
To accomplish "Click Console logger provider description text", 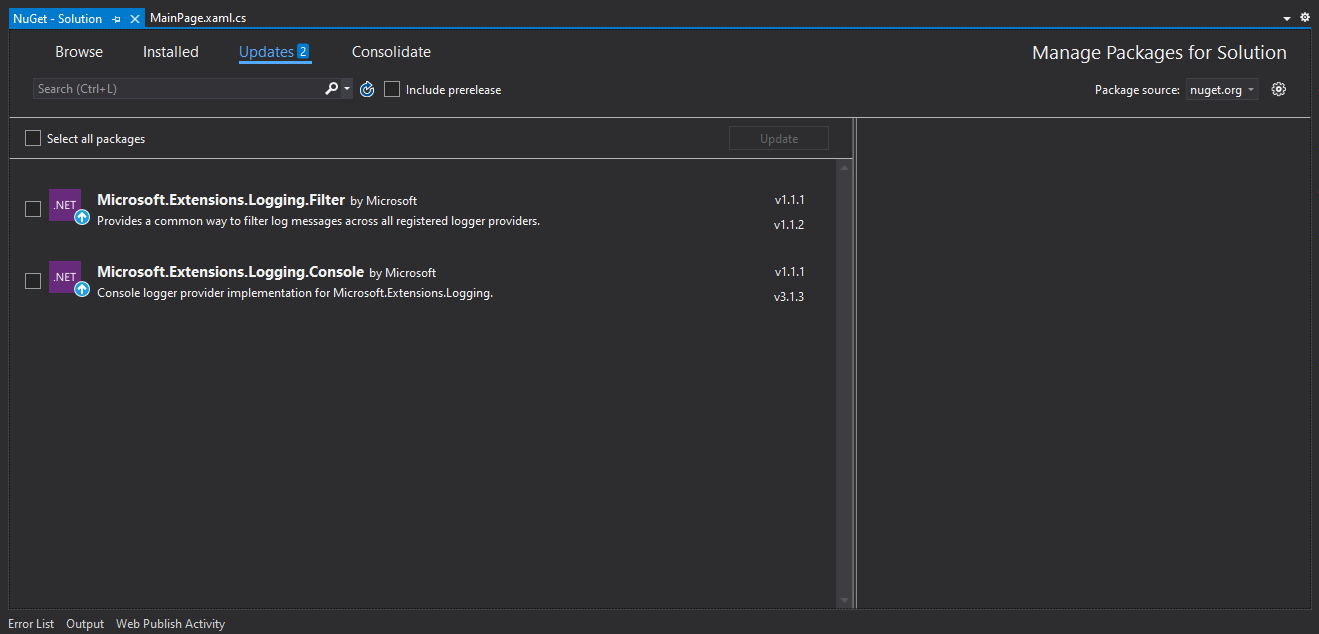I will click(x=295, y=293).
